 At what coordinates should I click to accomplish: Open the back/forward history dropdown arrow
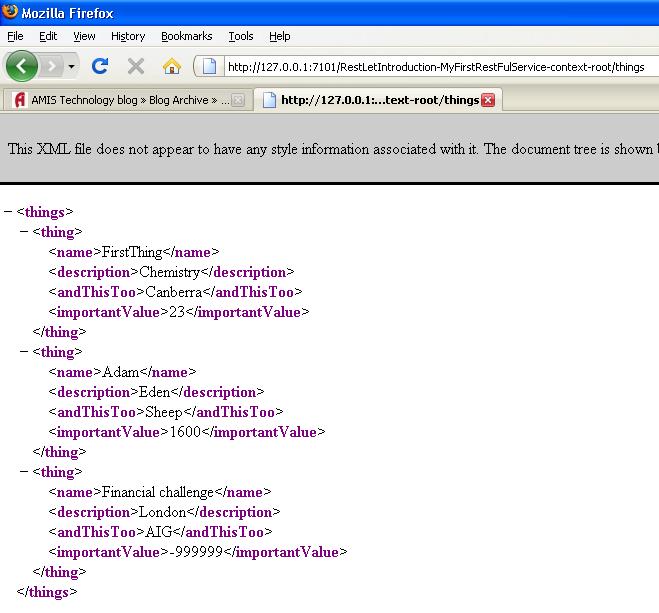pos(72,67)
